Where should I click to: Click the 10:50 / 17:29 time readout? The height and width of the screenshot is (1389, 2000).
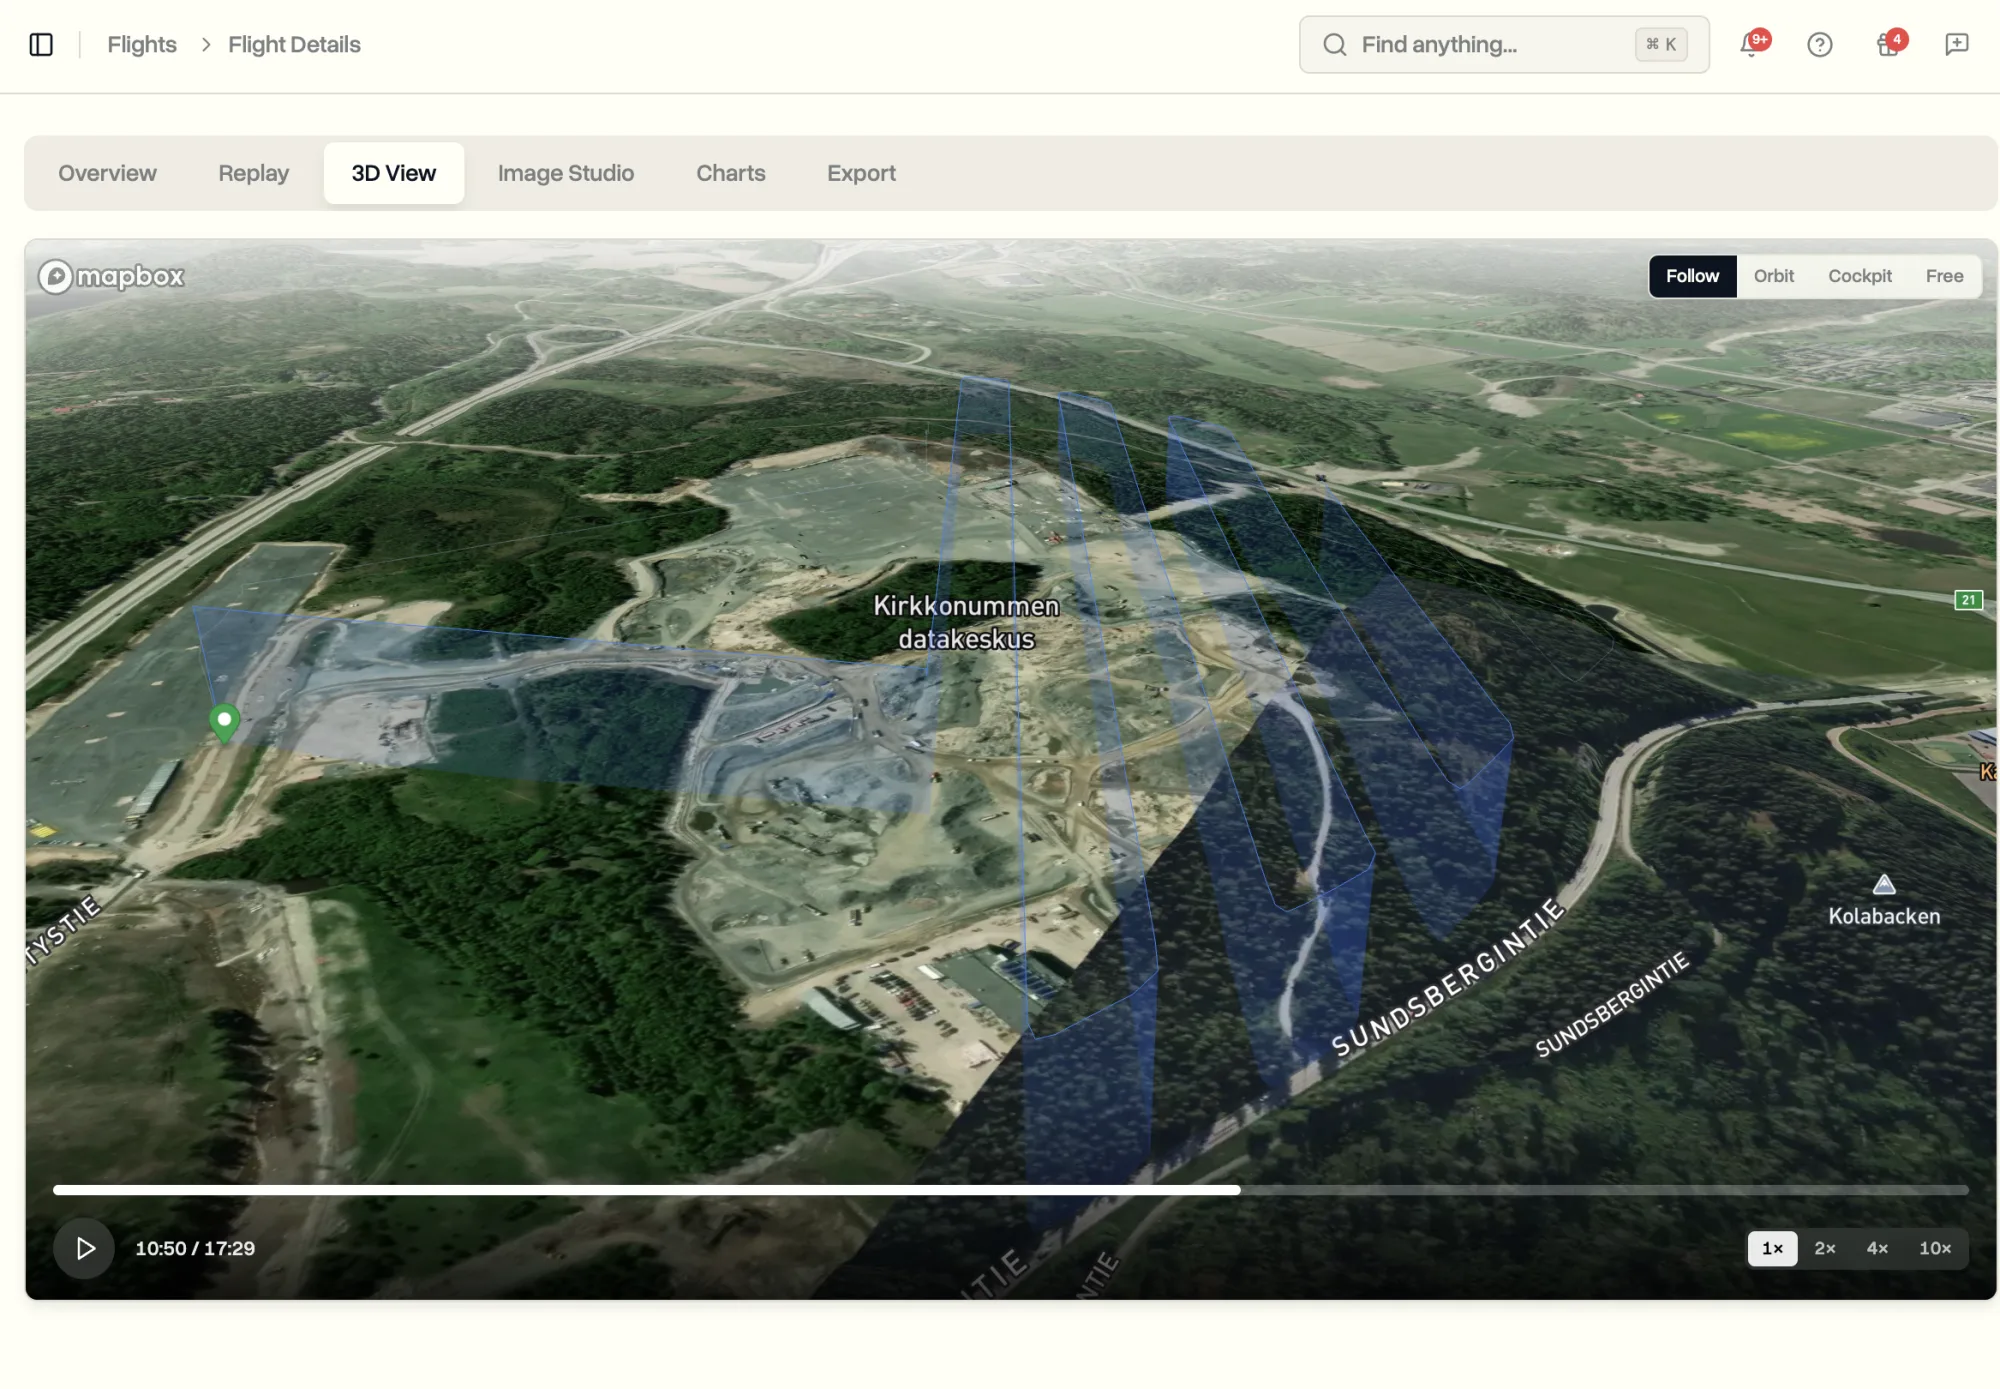click(195, 1248)
